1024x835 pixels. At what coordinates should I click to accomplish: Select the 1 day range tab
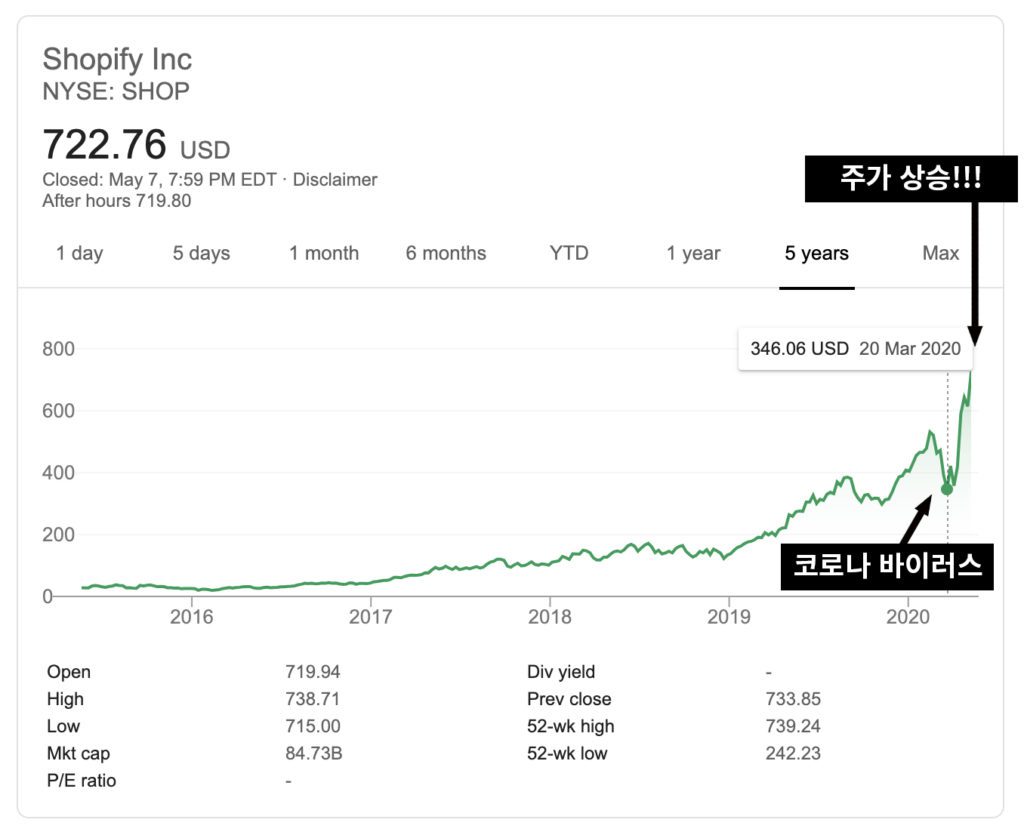(x=79, y=254)
